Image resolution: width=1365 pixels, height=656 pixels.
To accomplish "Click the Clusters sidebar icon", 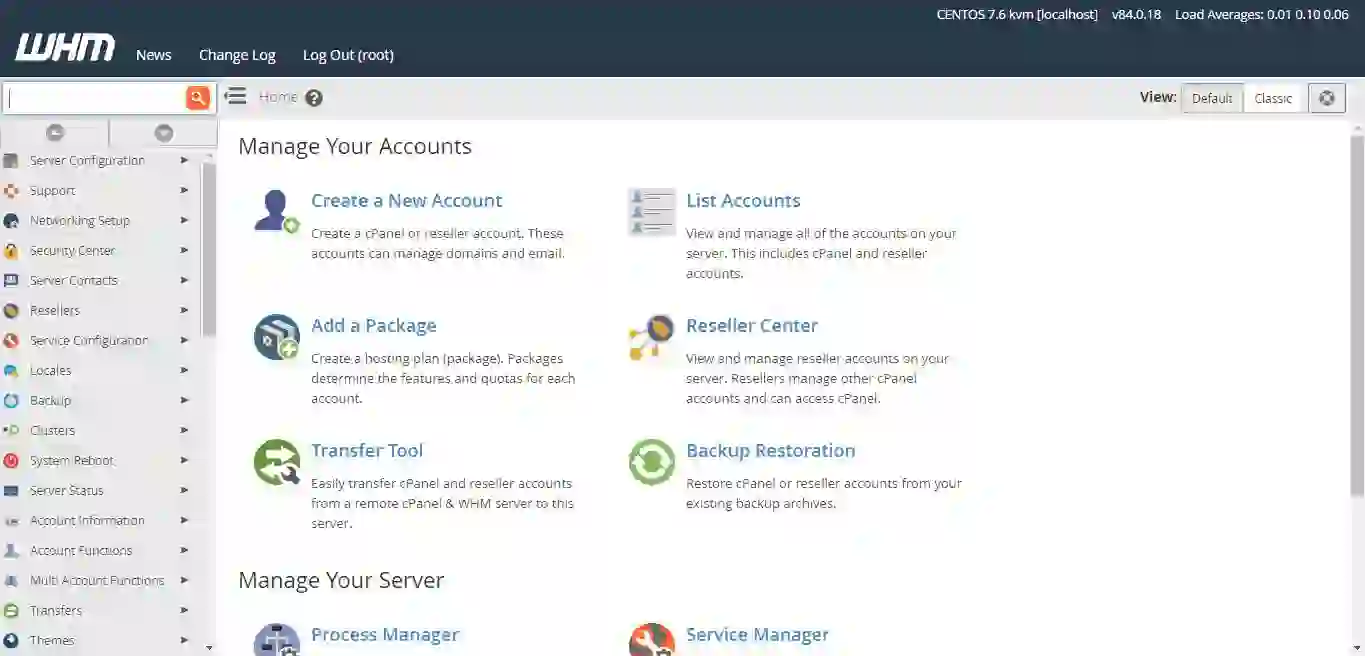I will (11, 431).
